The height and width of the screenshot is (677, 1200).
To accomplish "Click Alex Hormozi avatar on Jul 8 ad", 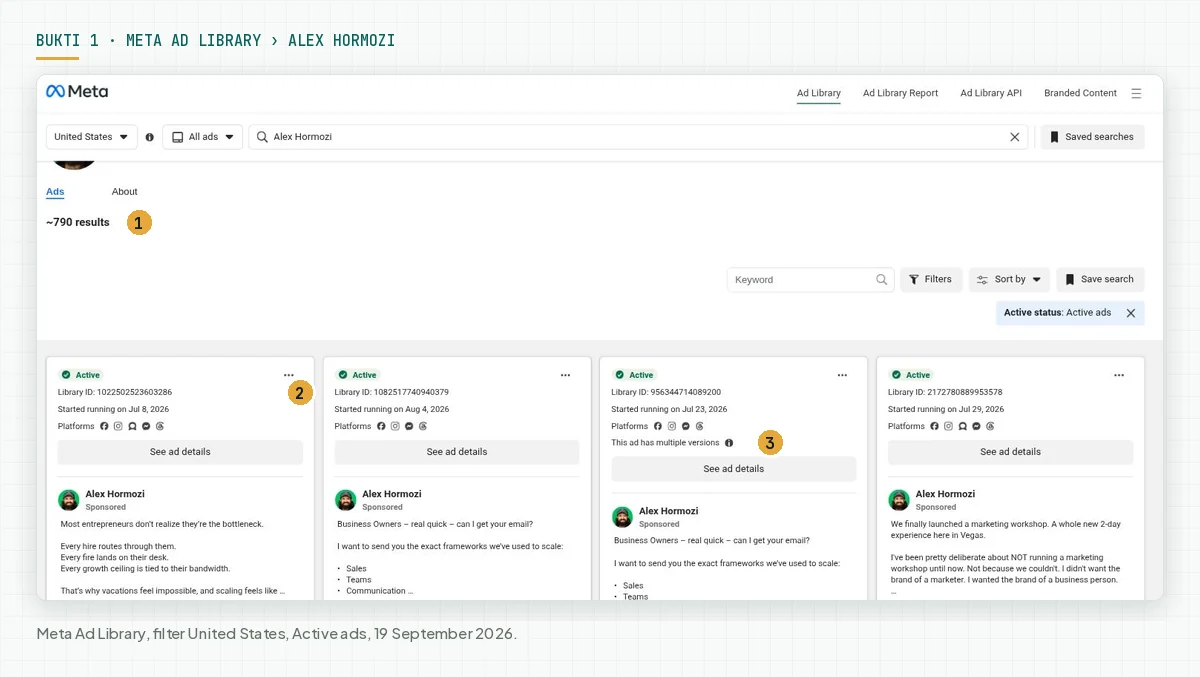I will [x=69, y=500].
